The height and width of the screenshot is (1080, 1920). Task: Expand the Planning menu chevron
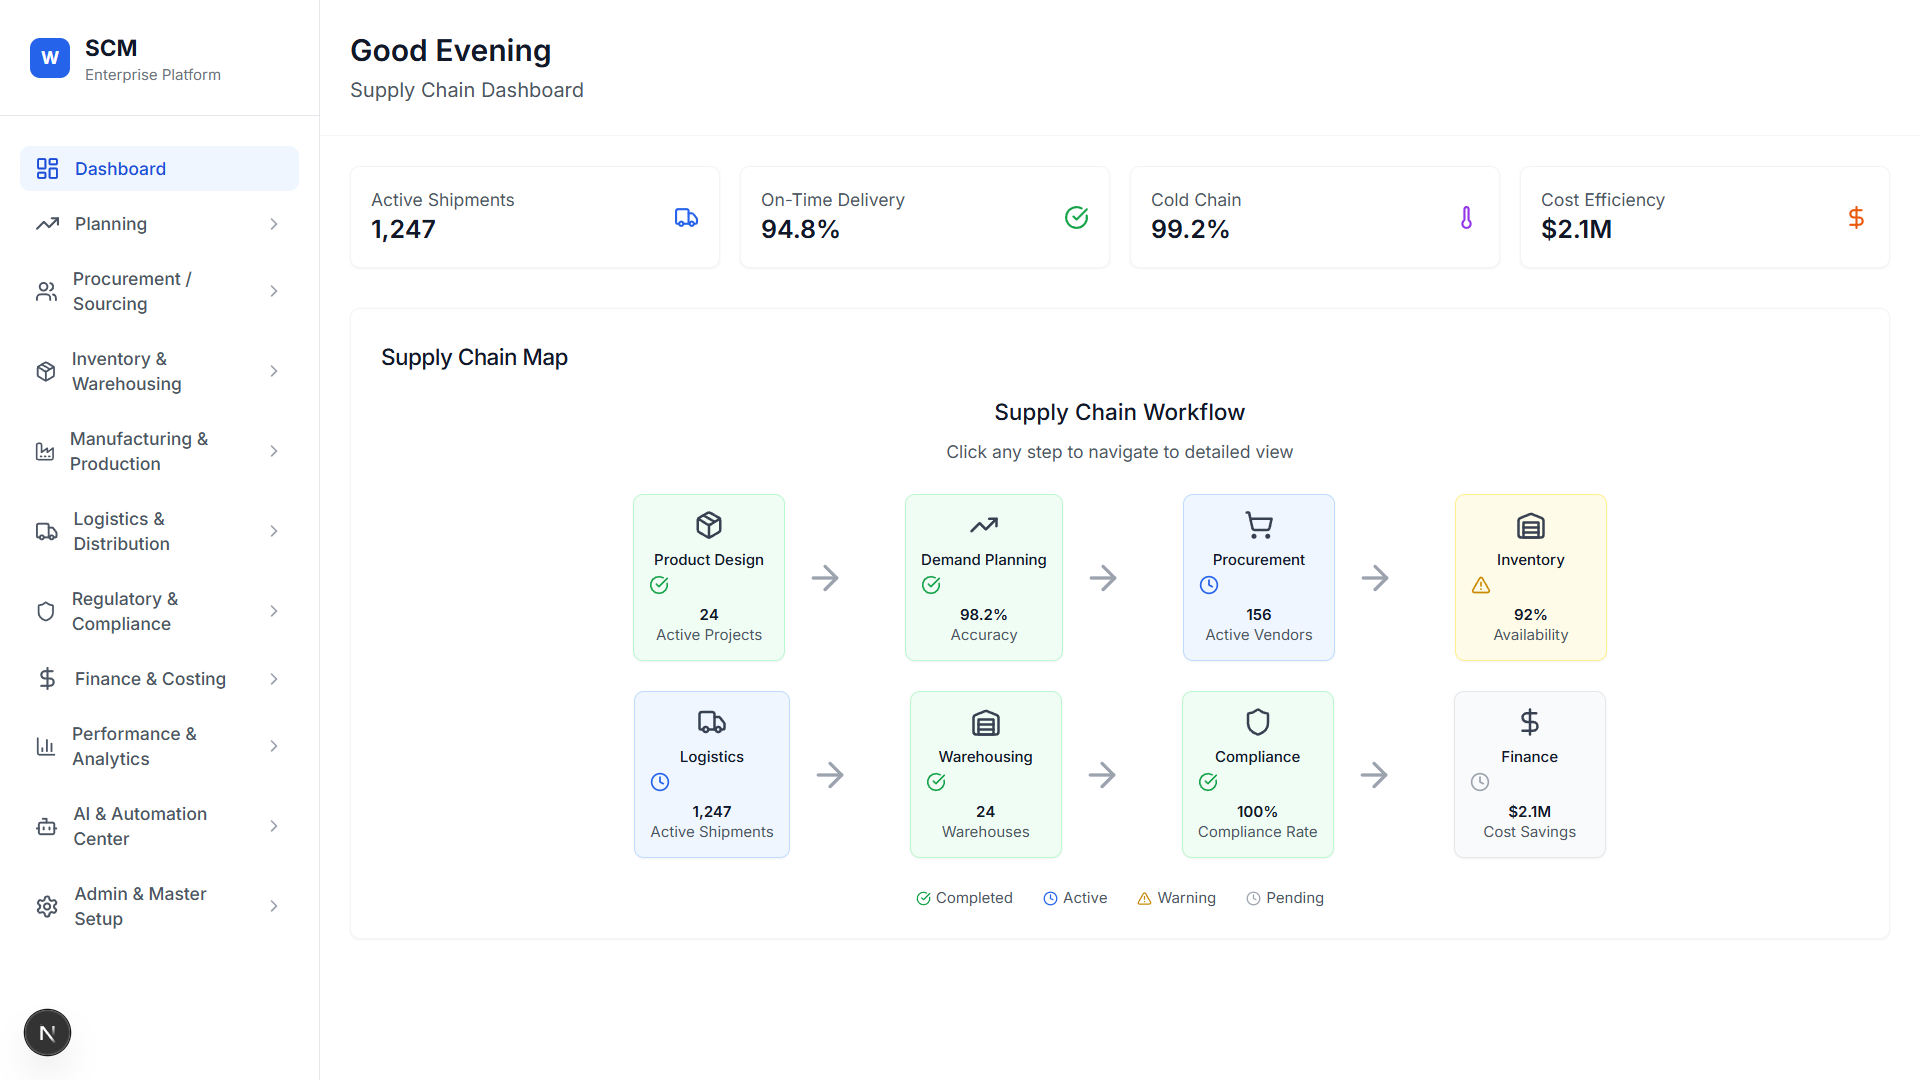(x=273, y=224)
